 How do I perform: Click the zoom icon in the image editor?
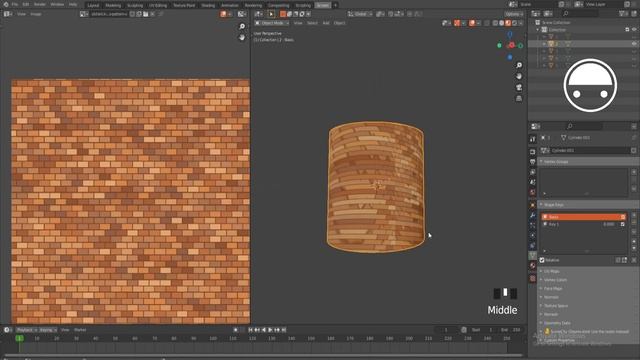pyautogui.click(x=242, y=27)
